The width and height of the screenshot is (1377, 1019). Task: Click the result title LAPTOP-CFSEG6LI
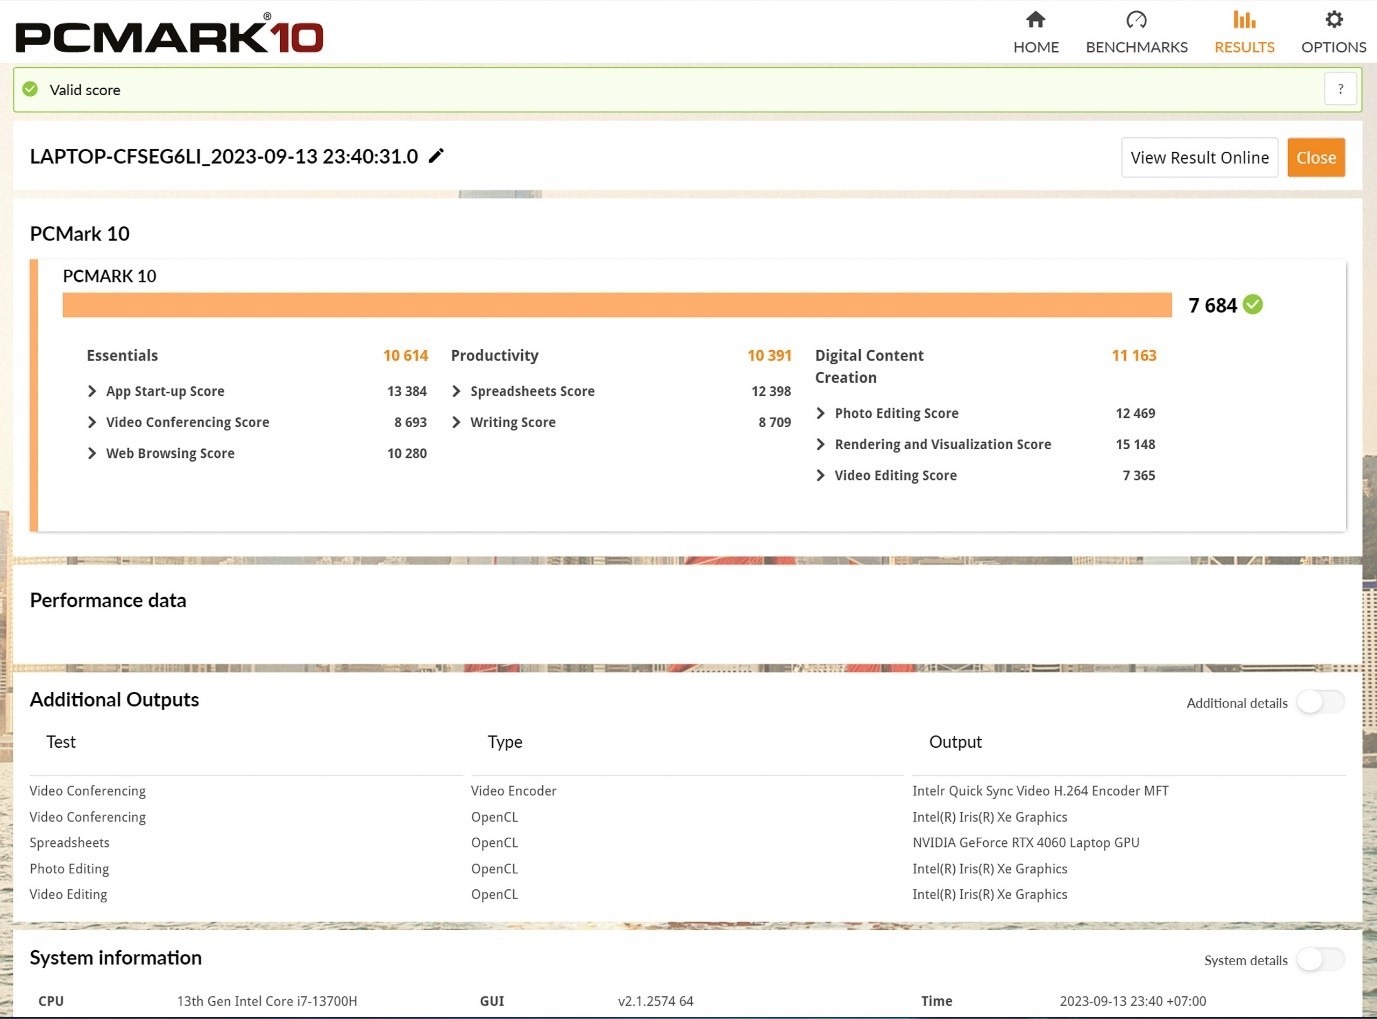224,156
